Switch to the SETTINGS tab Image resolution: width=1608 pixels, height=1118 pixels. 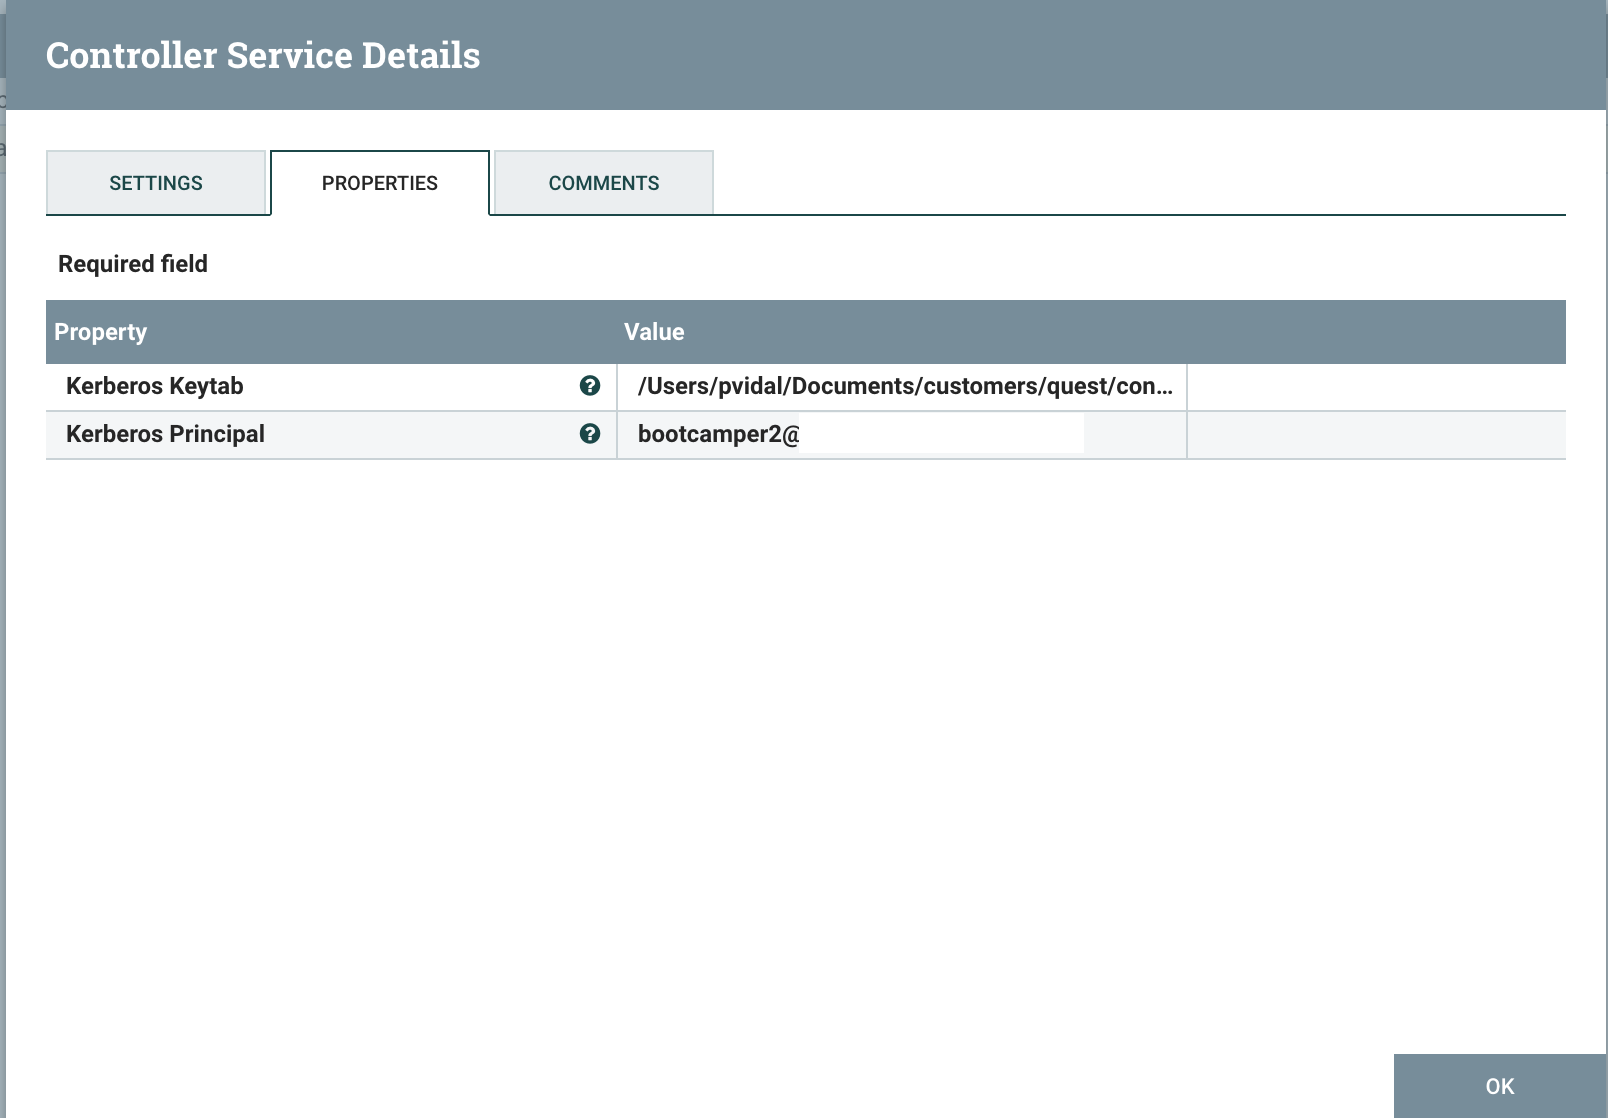click(x=156, y=182)
